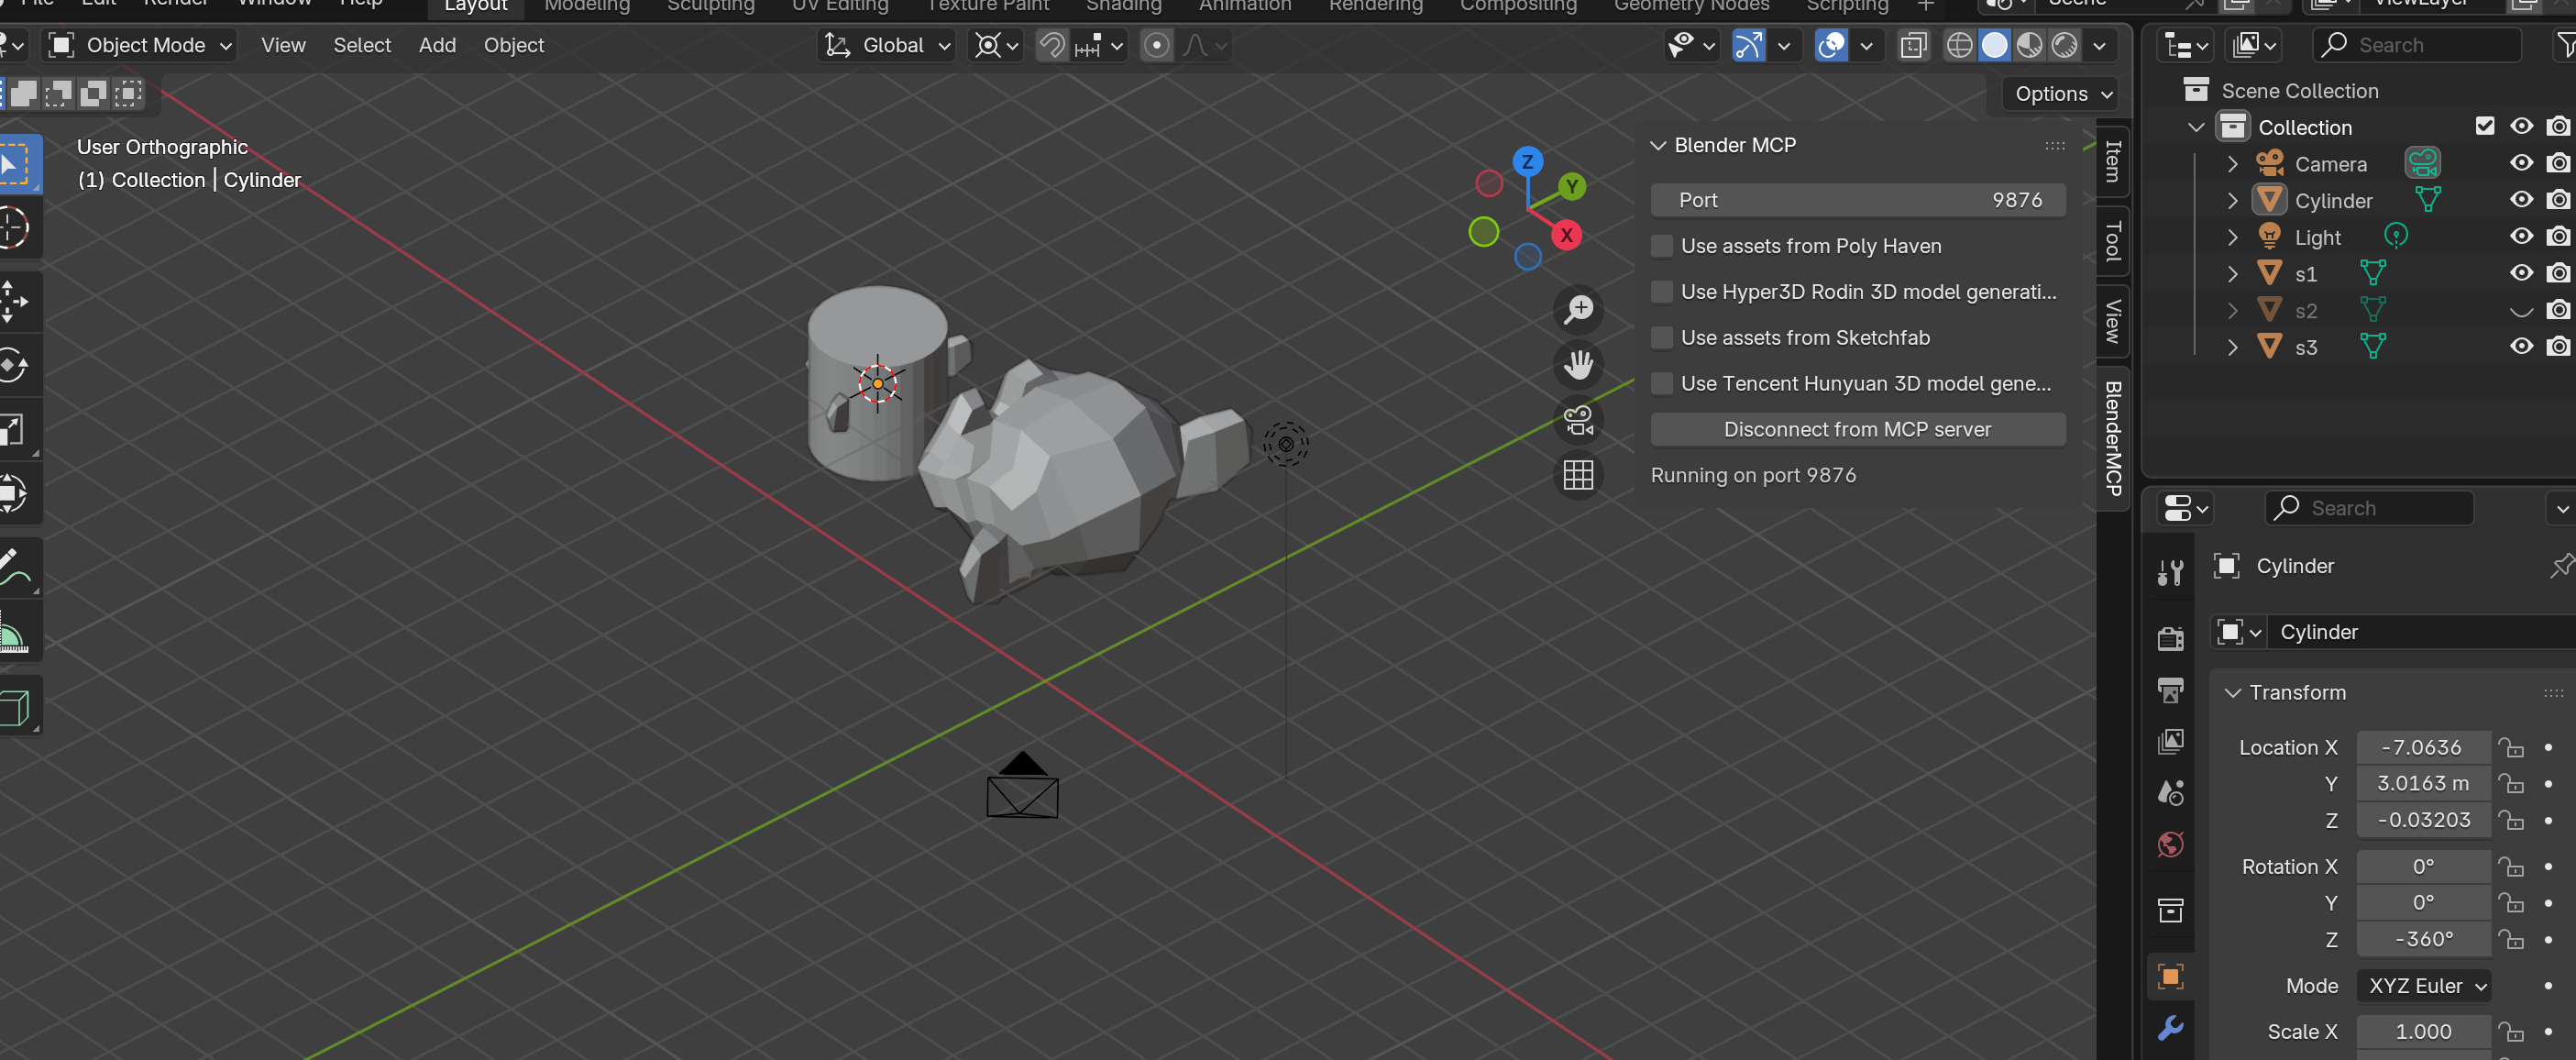The image size is (2576, 1060).
Task: Select the Measure tool in toolbar
Action: [x=14, y=635]
